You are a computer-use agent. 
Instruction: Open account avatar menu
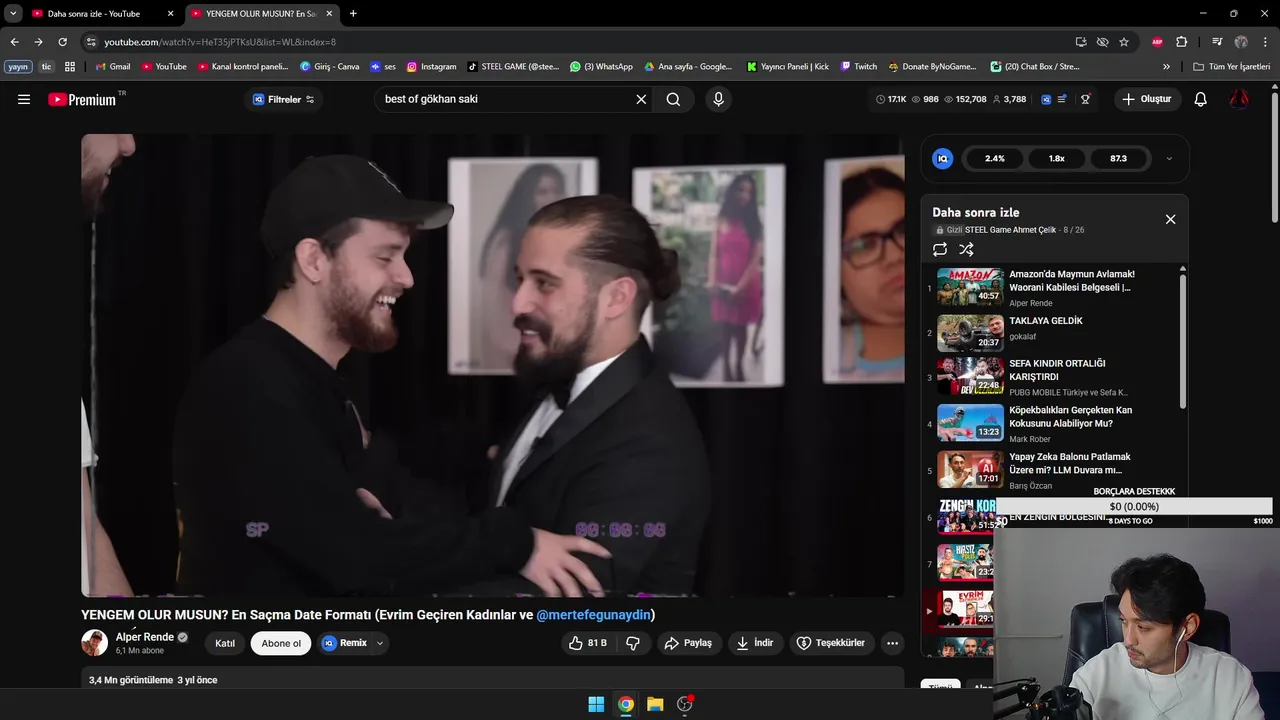click(1239, 99)
